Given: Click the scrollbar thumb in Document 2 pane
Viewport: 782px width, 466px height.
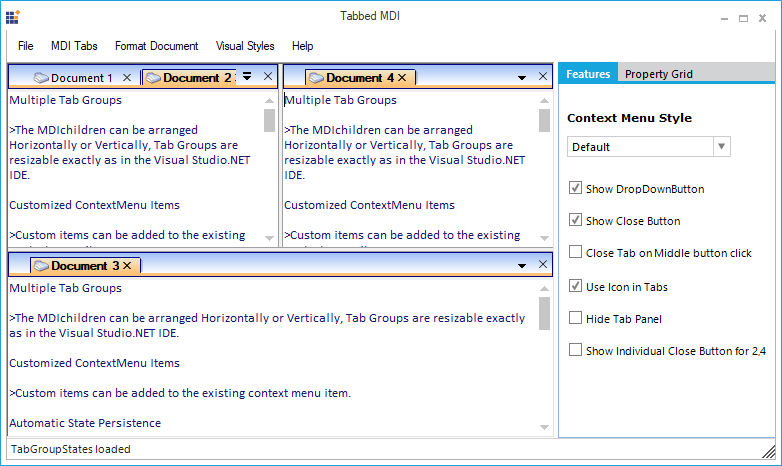Looking at the screenshot, I should [269, 120].
